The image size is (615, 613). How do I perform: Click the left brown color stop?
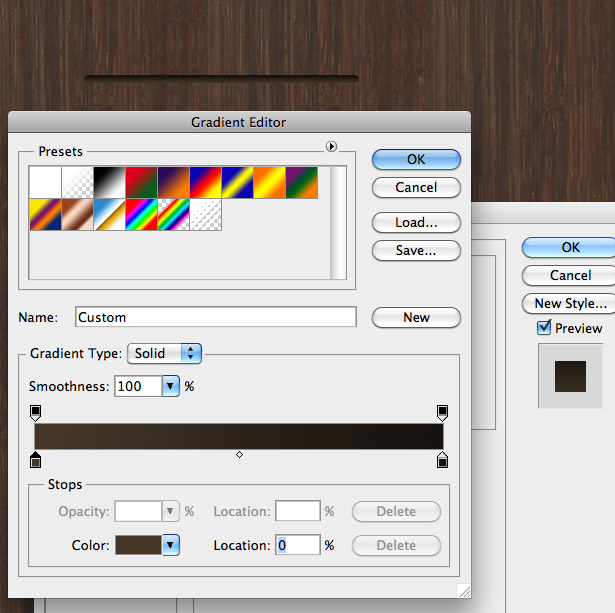(x=35, y=460)
